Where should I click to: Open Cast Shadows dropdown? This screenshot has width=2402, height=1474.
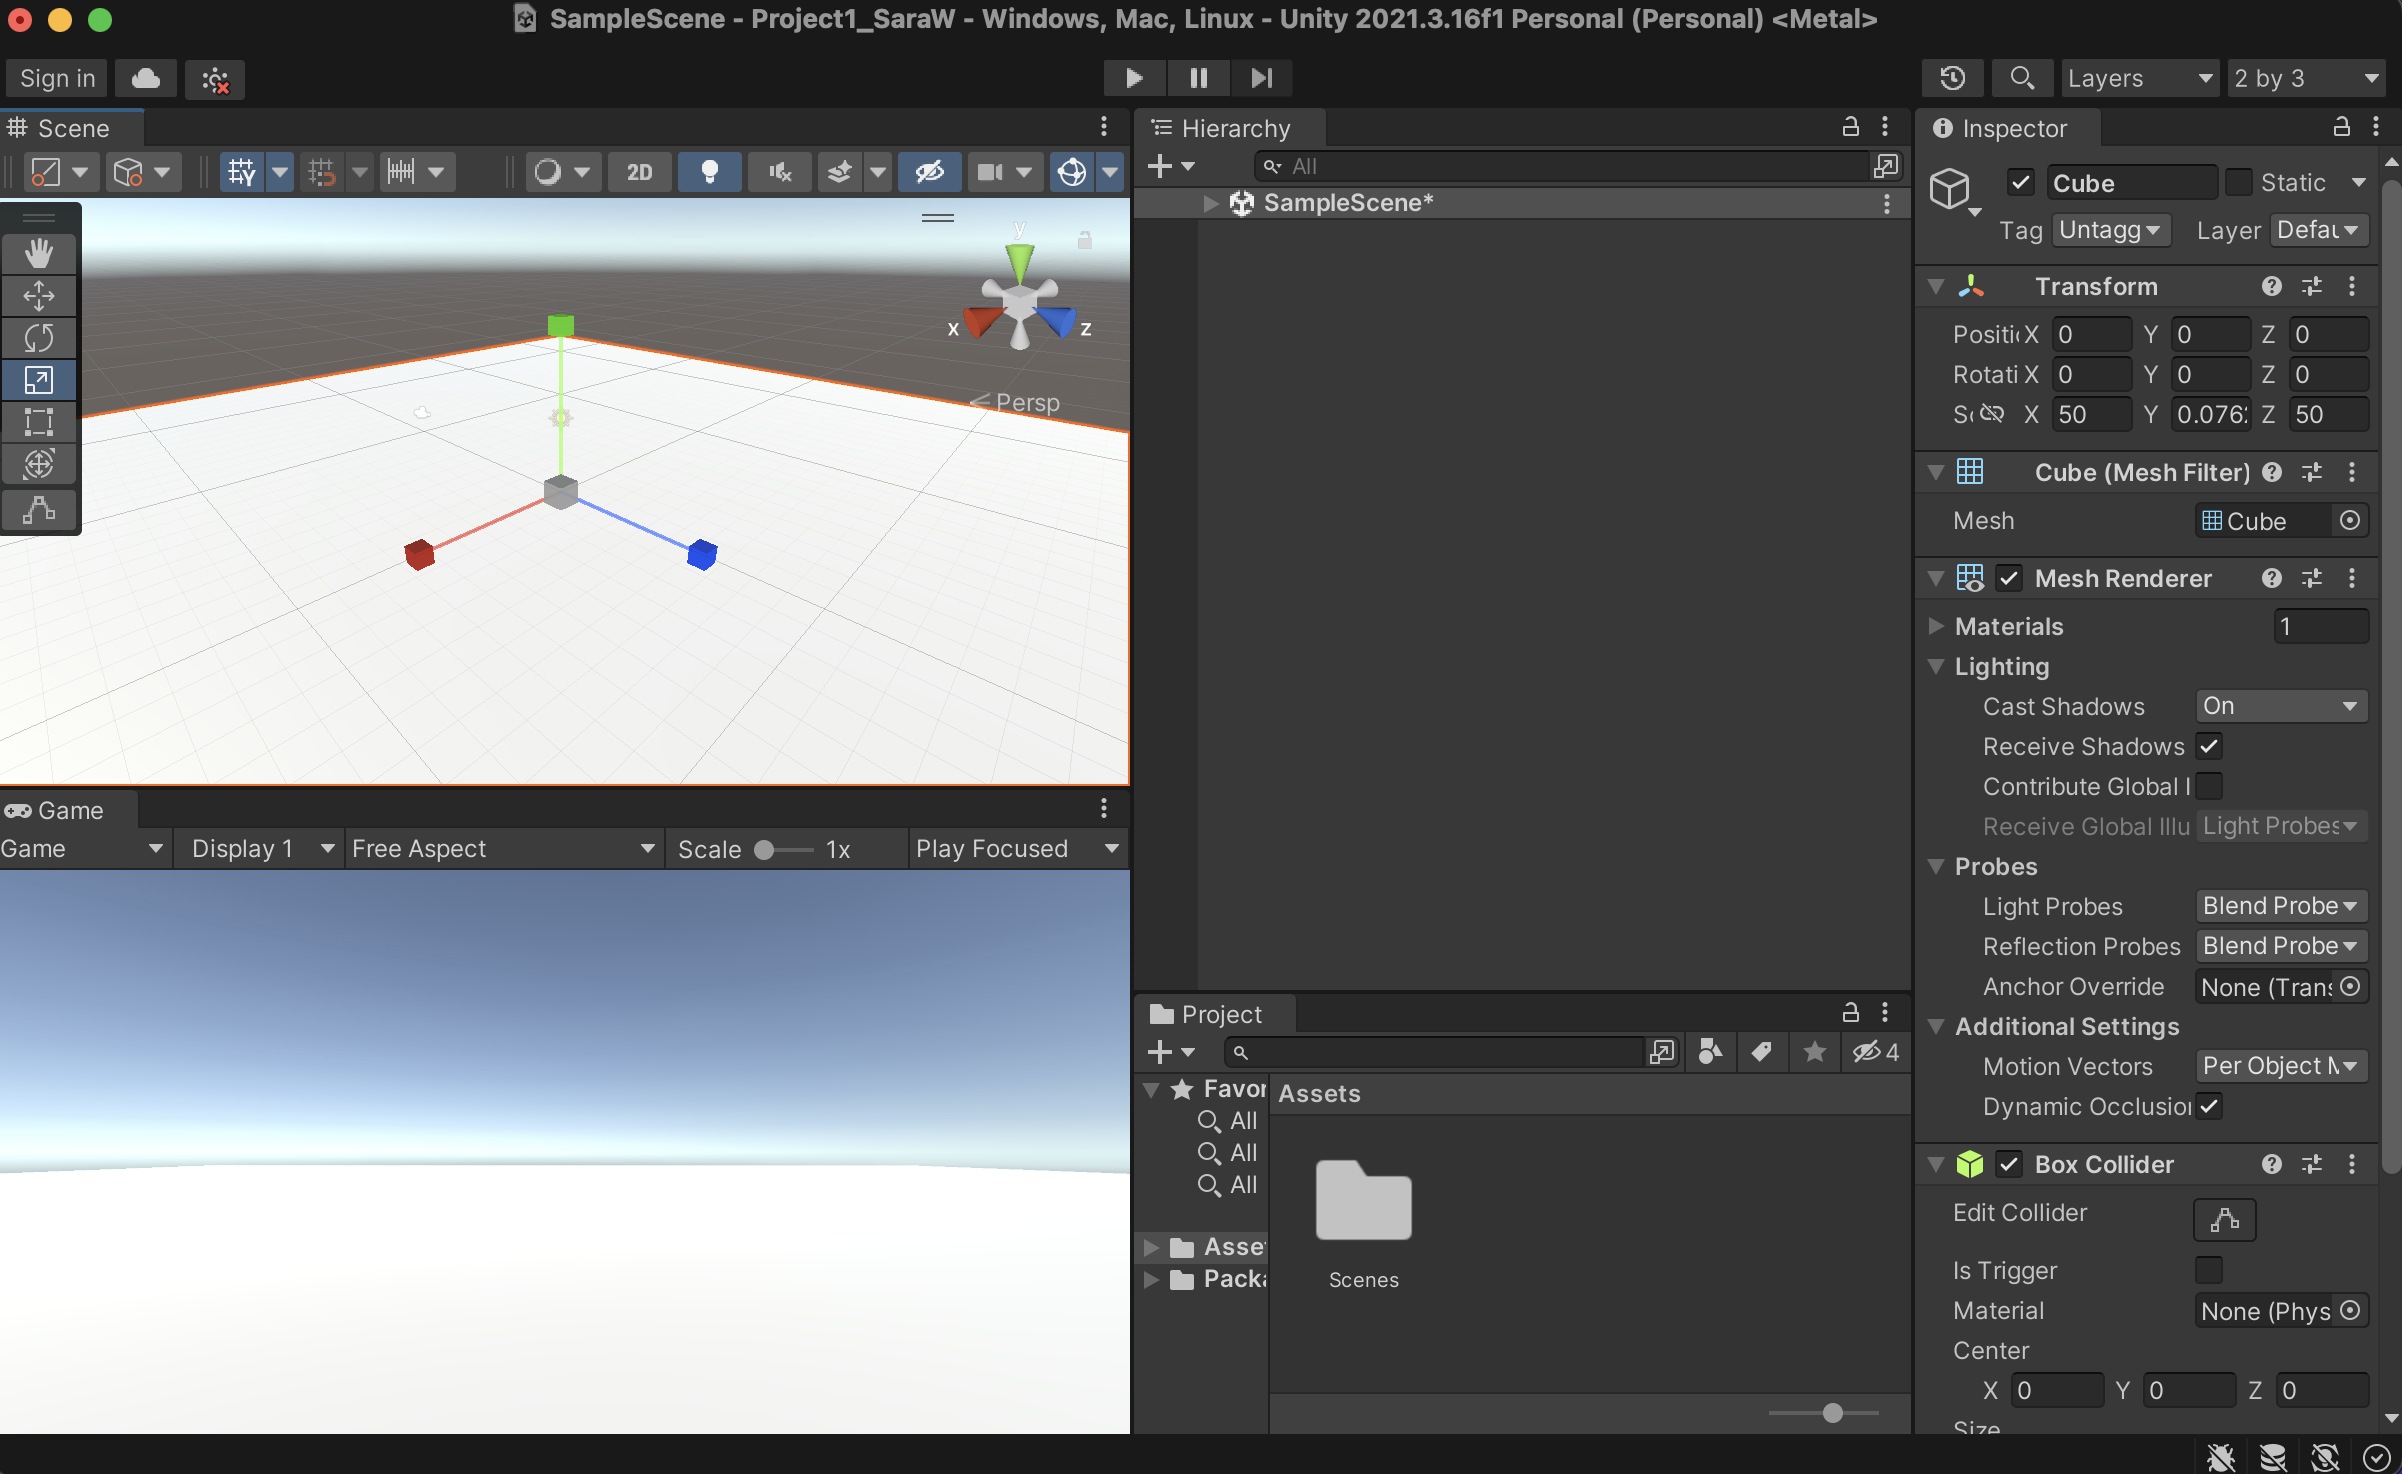pos(2281,707)
